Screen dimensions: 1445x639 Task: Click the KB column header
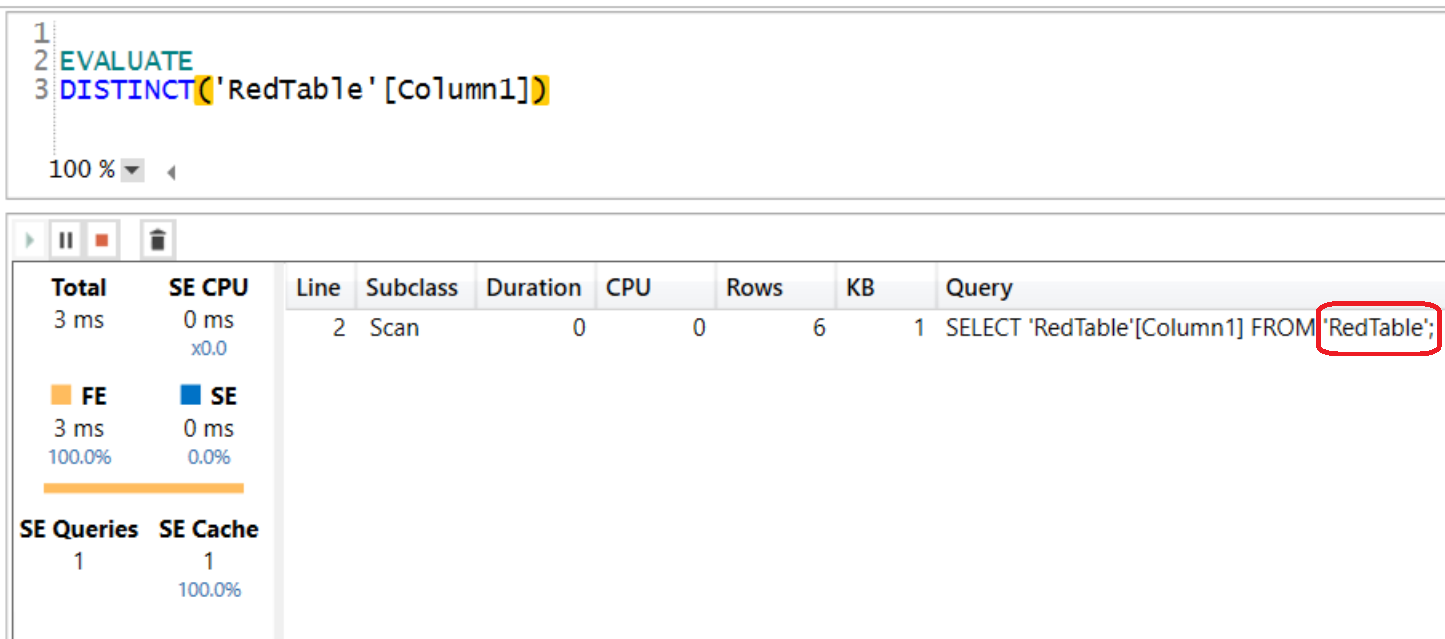[860, 288]
